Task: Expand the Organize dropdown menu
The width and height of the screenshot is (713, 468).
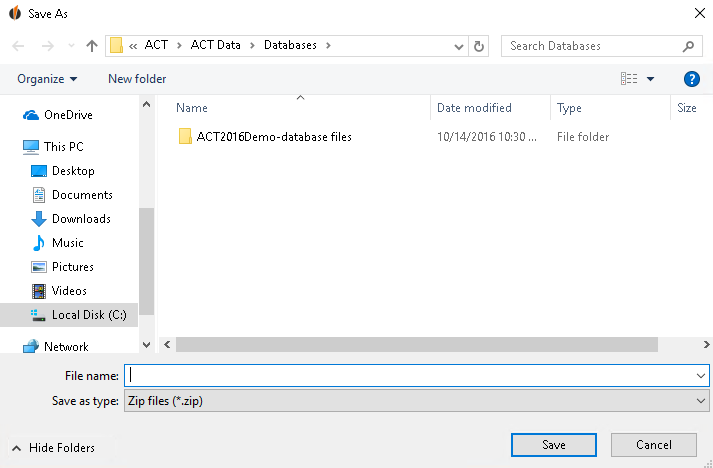Action: [x=47, y=79]
